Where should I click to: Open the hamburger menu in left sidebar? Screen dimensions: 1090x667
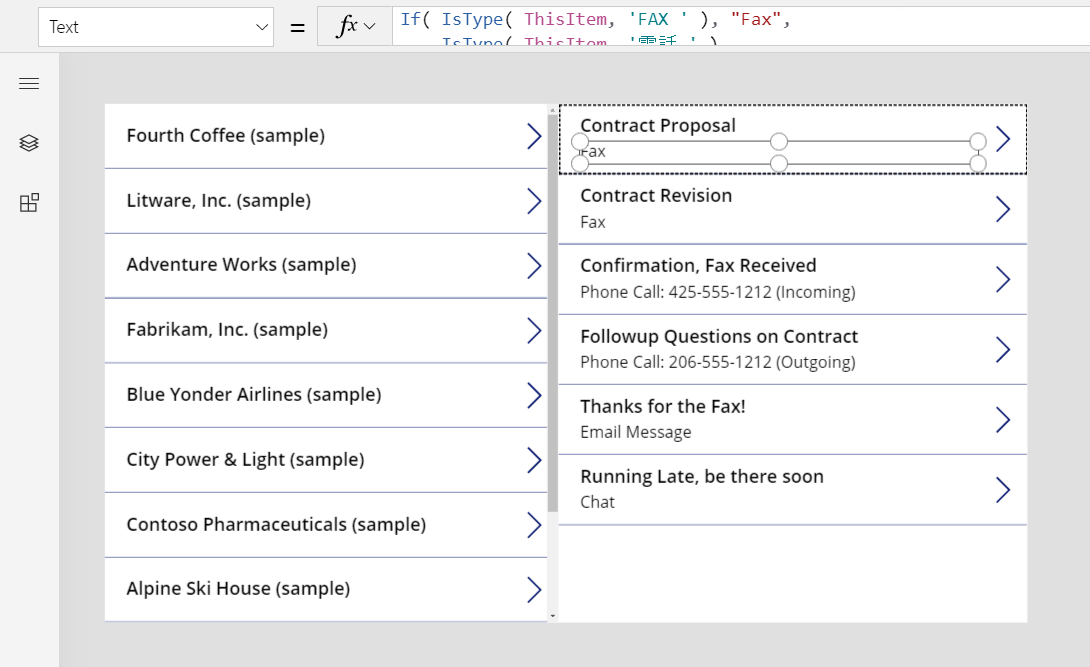pyautogui.click(x=29, y=84)
